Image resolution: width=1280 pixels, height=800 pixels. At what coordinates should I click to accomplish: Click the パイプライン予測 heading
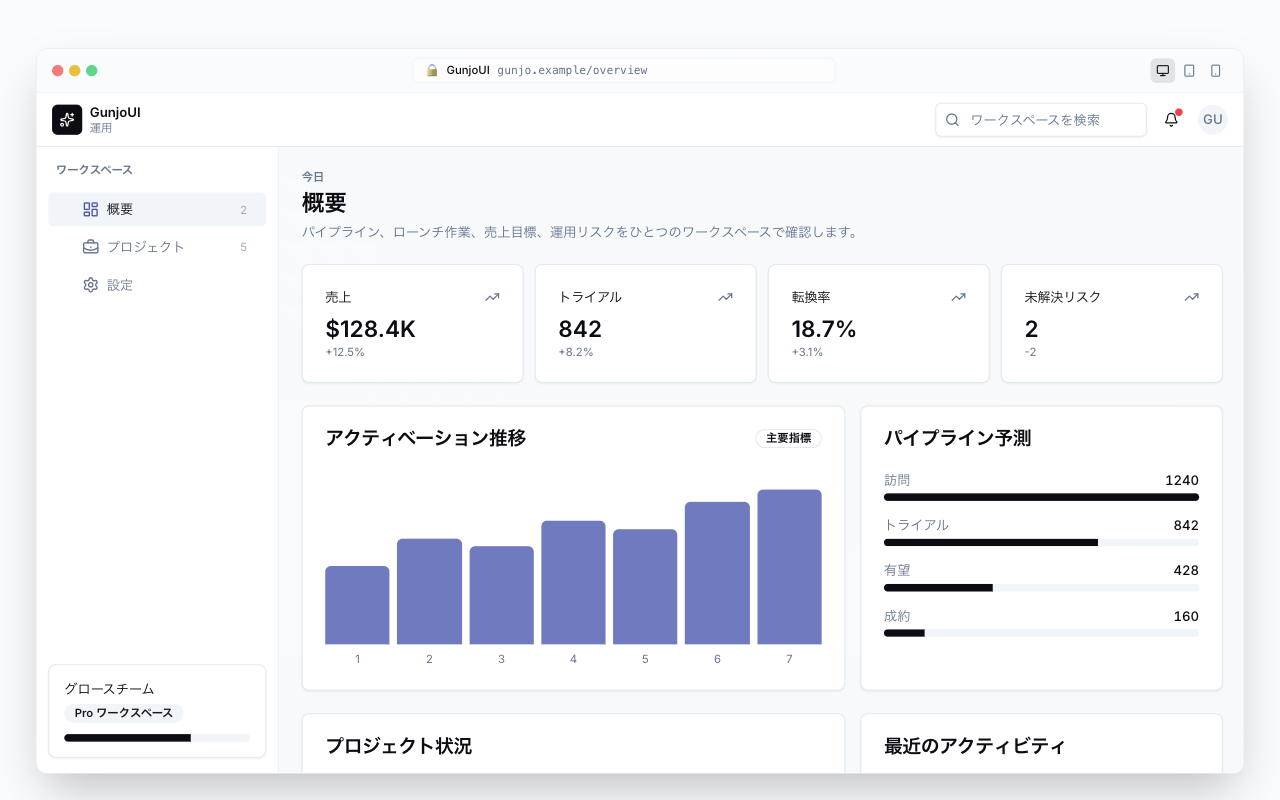click(958, 438)
